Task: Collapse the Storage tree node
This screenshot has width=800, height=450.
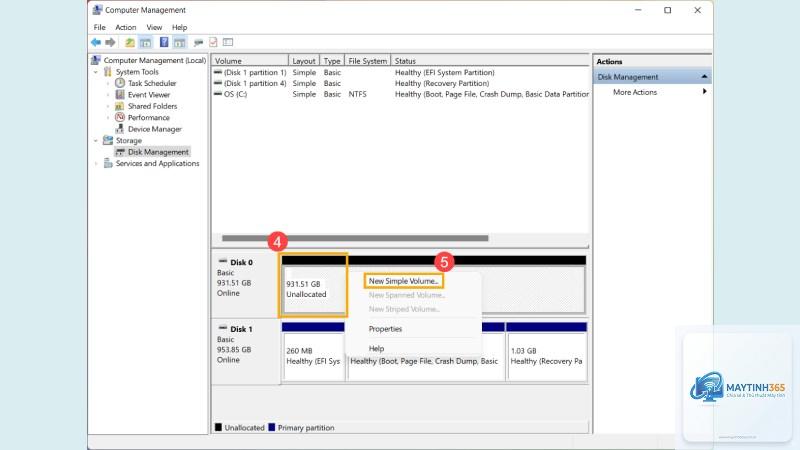Action: click(x=96, y=140)
